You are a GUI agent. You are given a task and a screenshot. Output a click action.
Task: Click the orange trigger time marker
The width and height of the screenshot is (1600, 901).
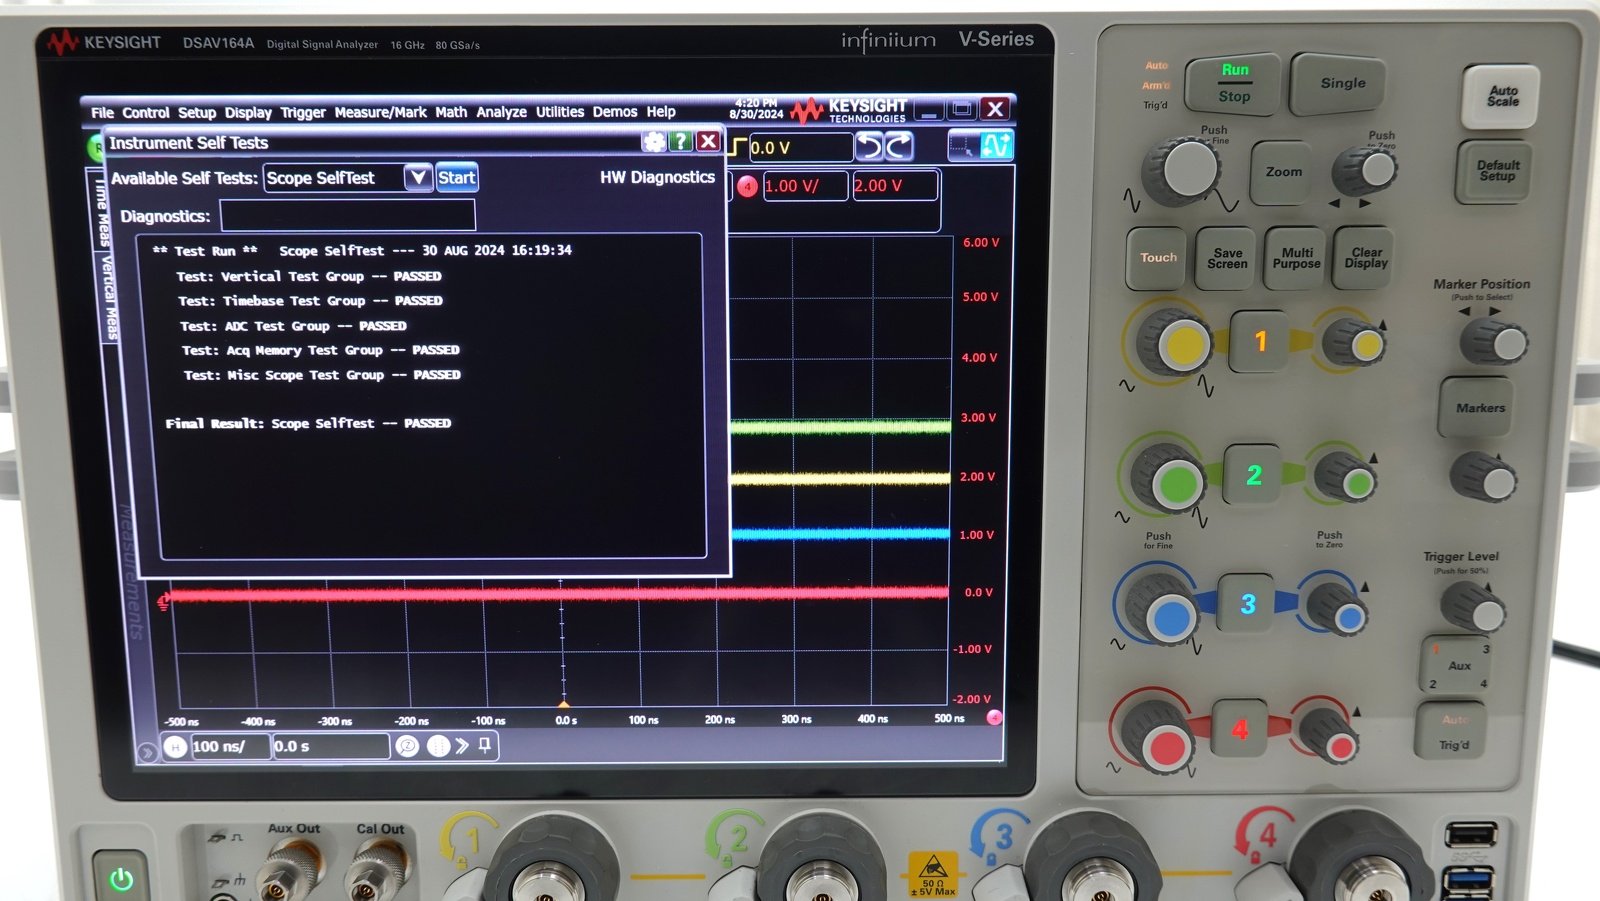pyautogui.click(x=563, y=704)
